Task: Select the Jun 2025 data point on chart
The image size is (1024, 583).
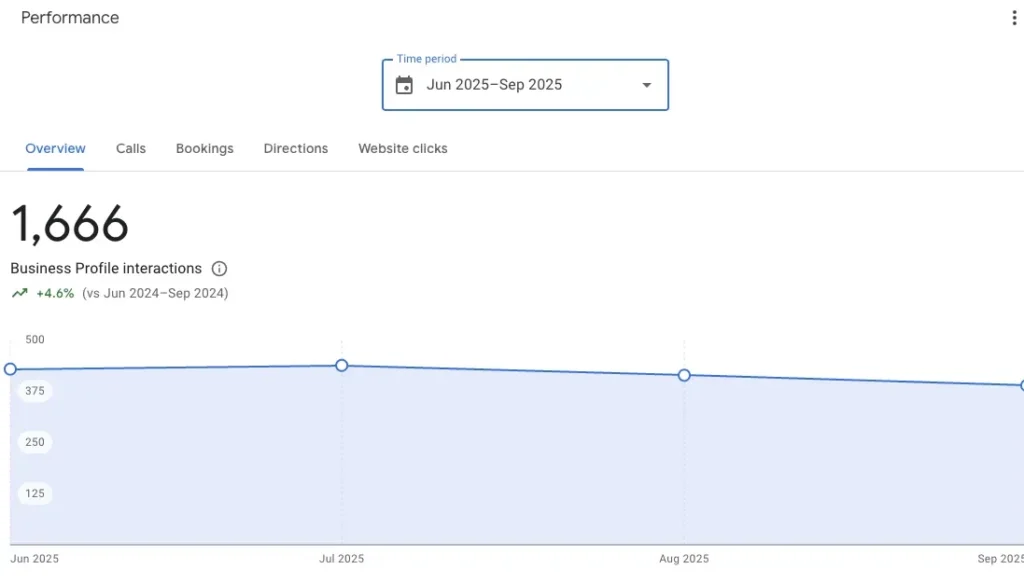Action: pos(11,369)
